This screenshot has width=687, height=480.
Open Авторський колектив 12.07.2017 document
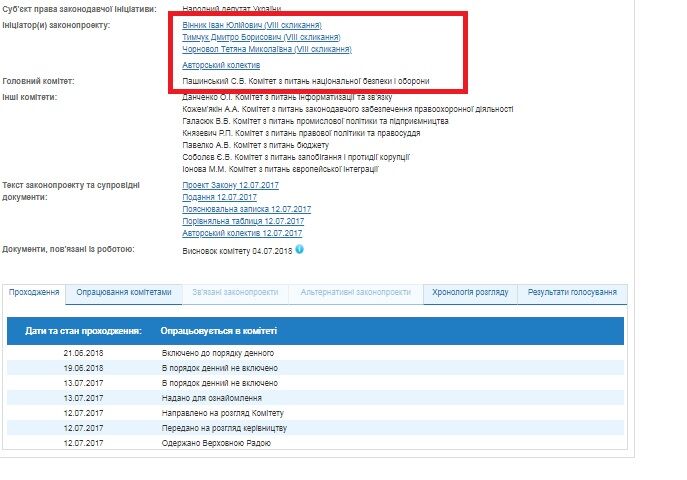point(242,233)
